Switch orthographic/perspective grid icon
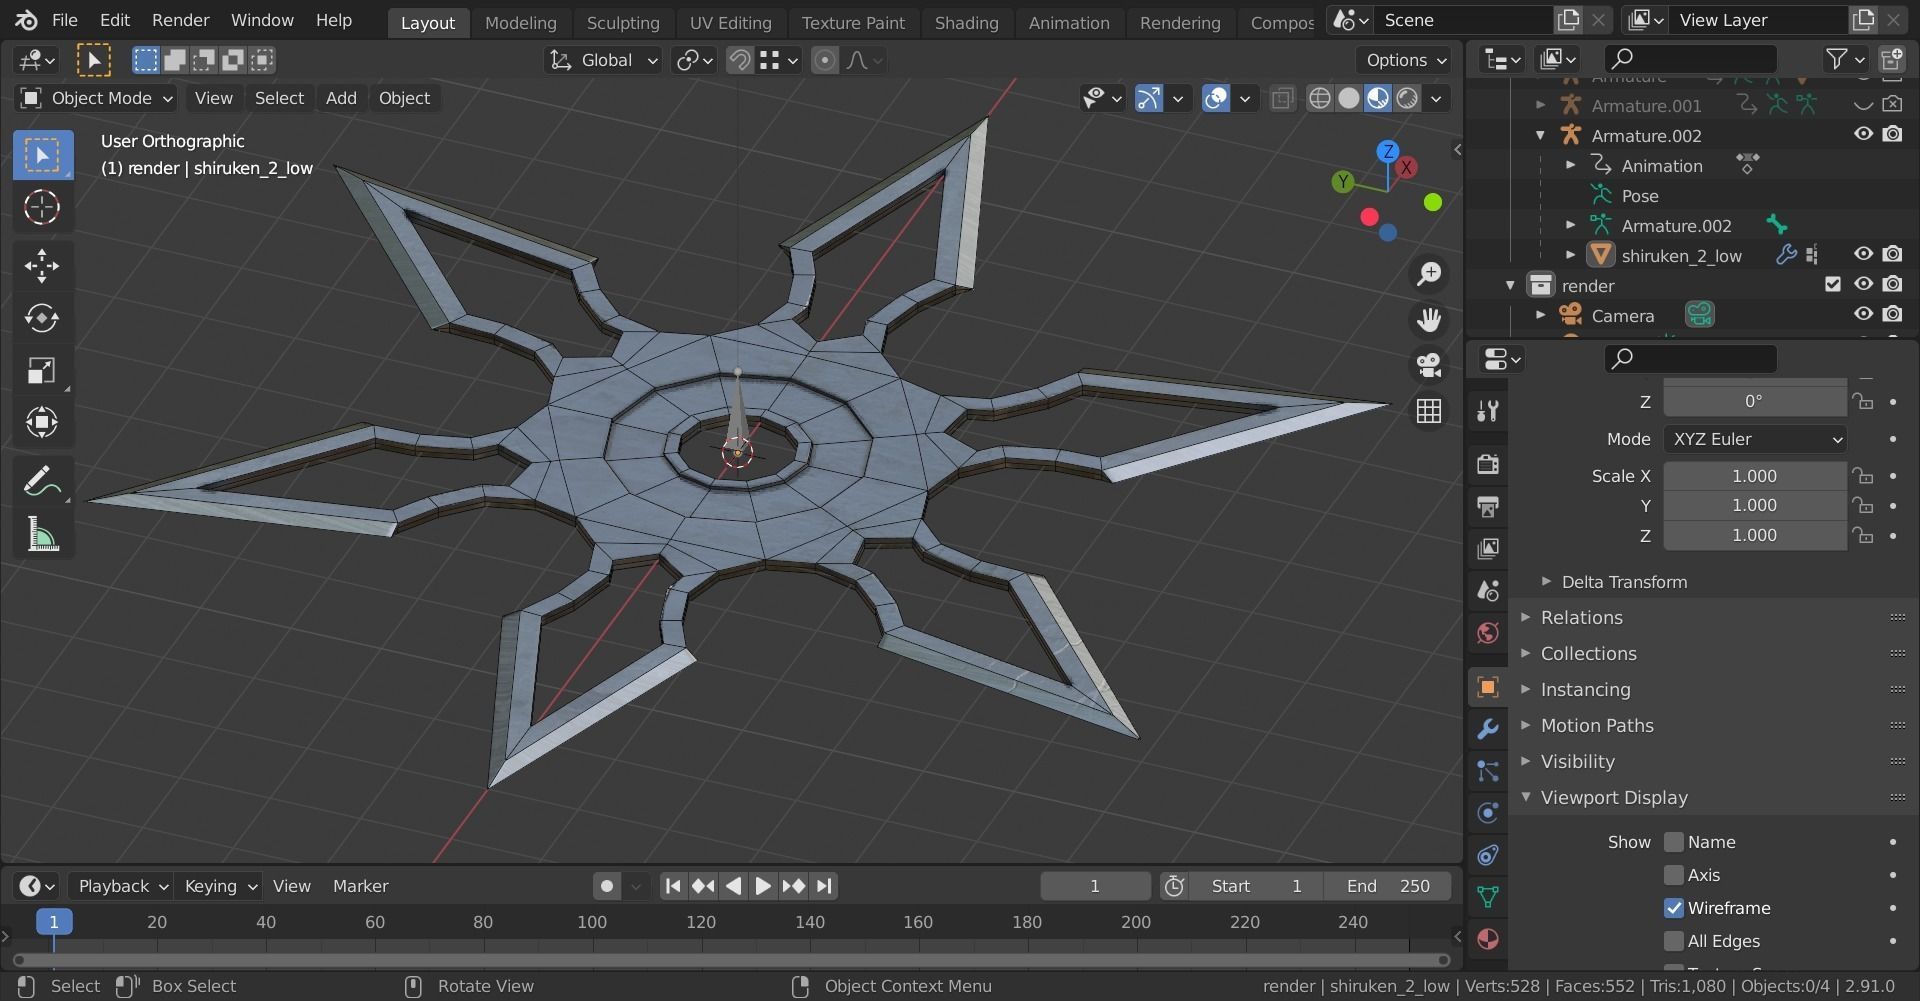Image resolution: width=1920 pixels, height=1001 pixels. click(x=1429, y=410)
